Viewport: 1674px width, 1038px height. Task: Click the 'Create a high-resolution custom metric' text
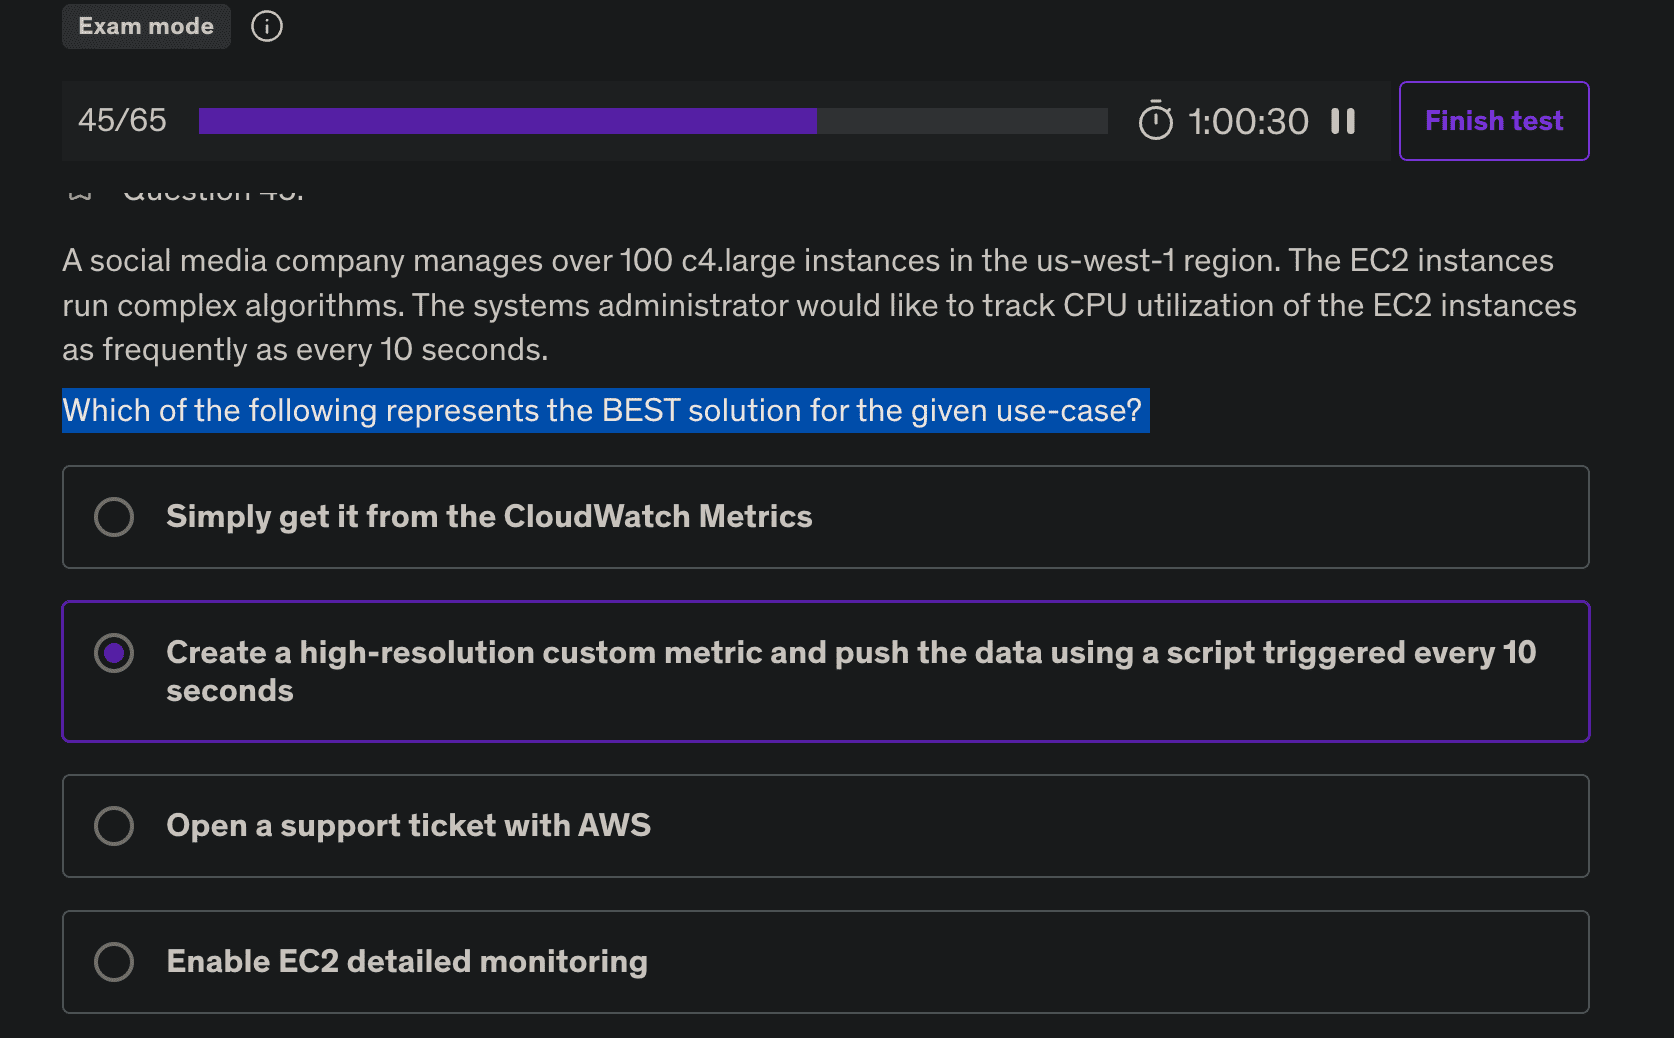(850, 653)
